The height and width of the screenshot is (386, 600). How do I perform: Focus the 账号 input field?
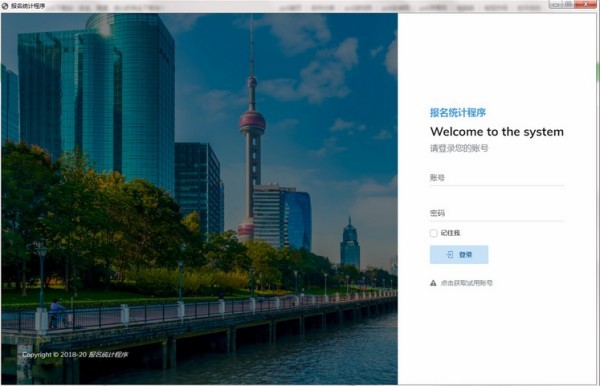click(497, 178)
